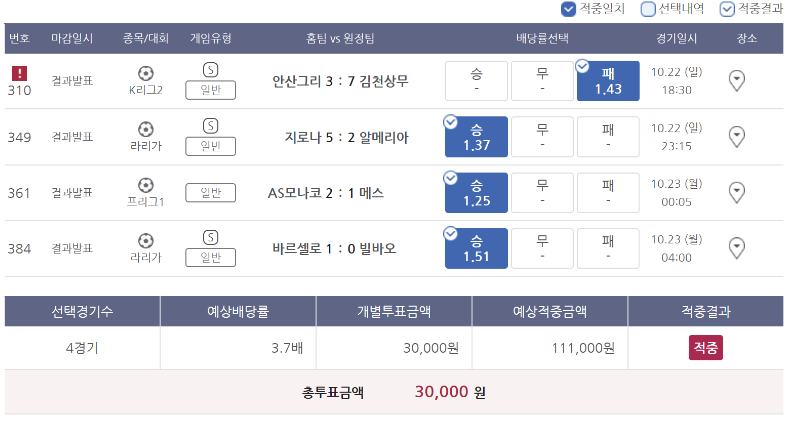Viewport: 790px width, 422px height.
Task: Open venue pin icon for the AS모나코 match
Action: click(737, 192)
